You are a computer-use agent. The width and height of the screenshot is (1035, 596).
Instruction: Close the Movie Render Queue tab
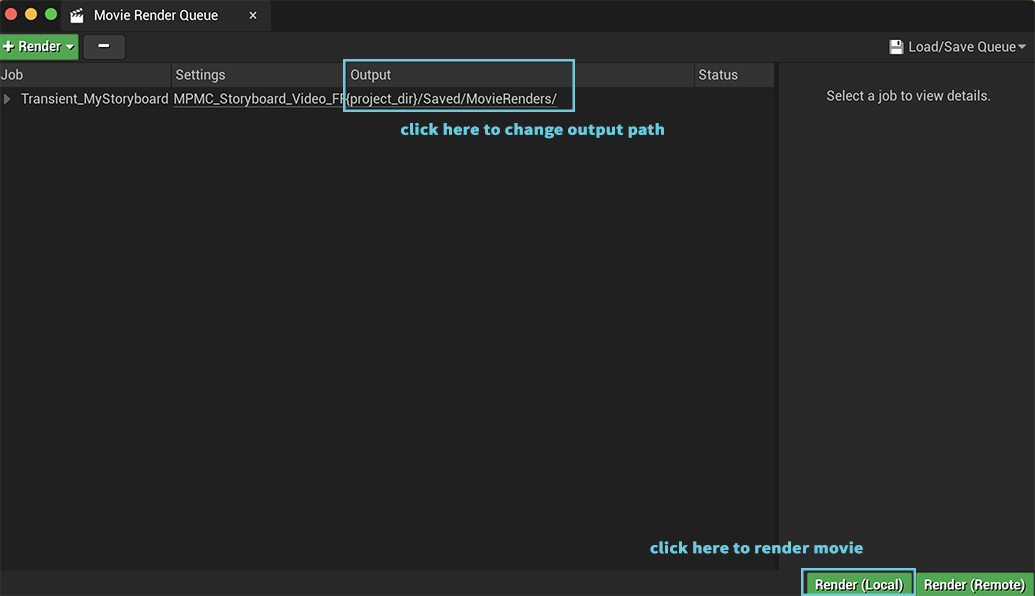coord(252,15)
